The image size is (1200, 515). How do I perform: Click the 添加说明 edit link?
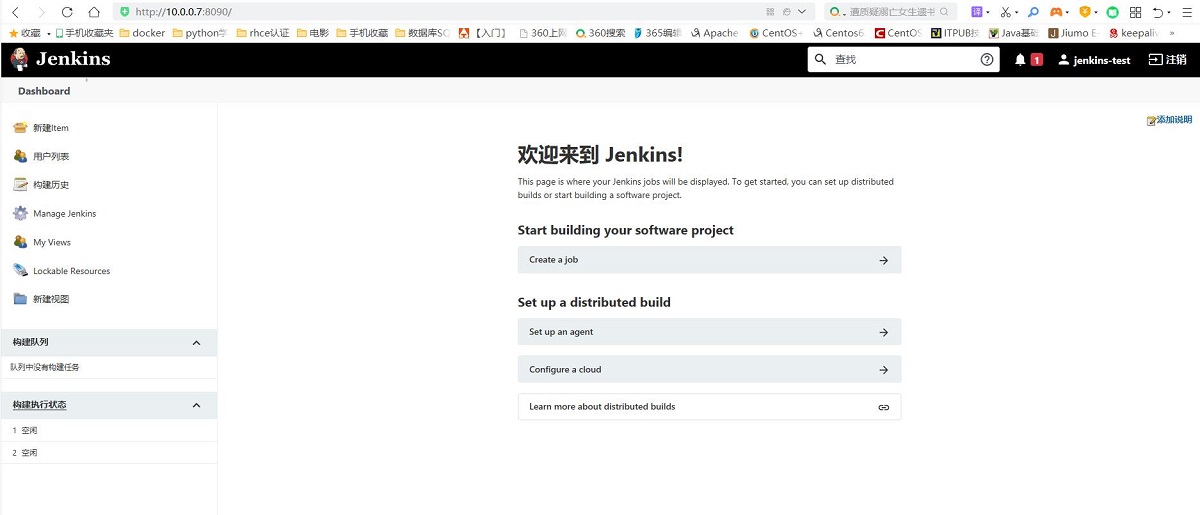click(1169, 120)
